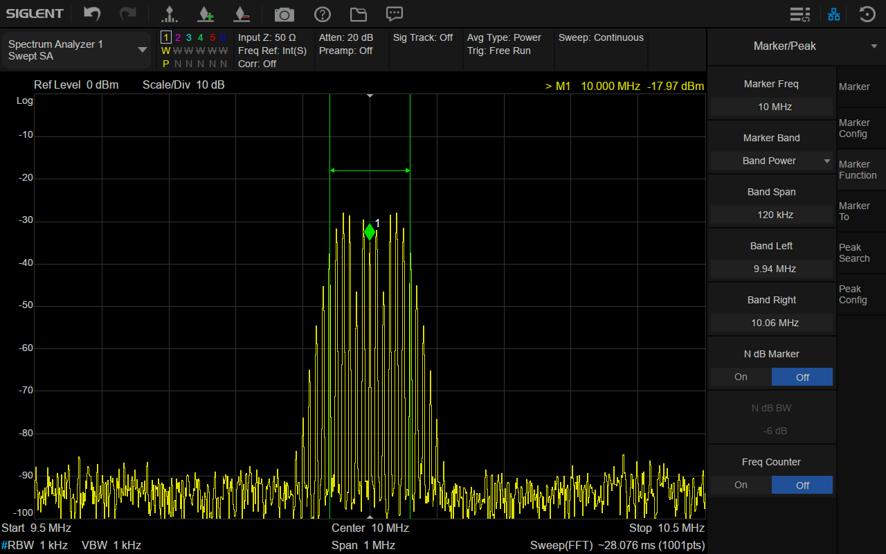Click the M1 marker readout

point(624,86)
